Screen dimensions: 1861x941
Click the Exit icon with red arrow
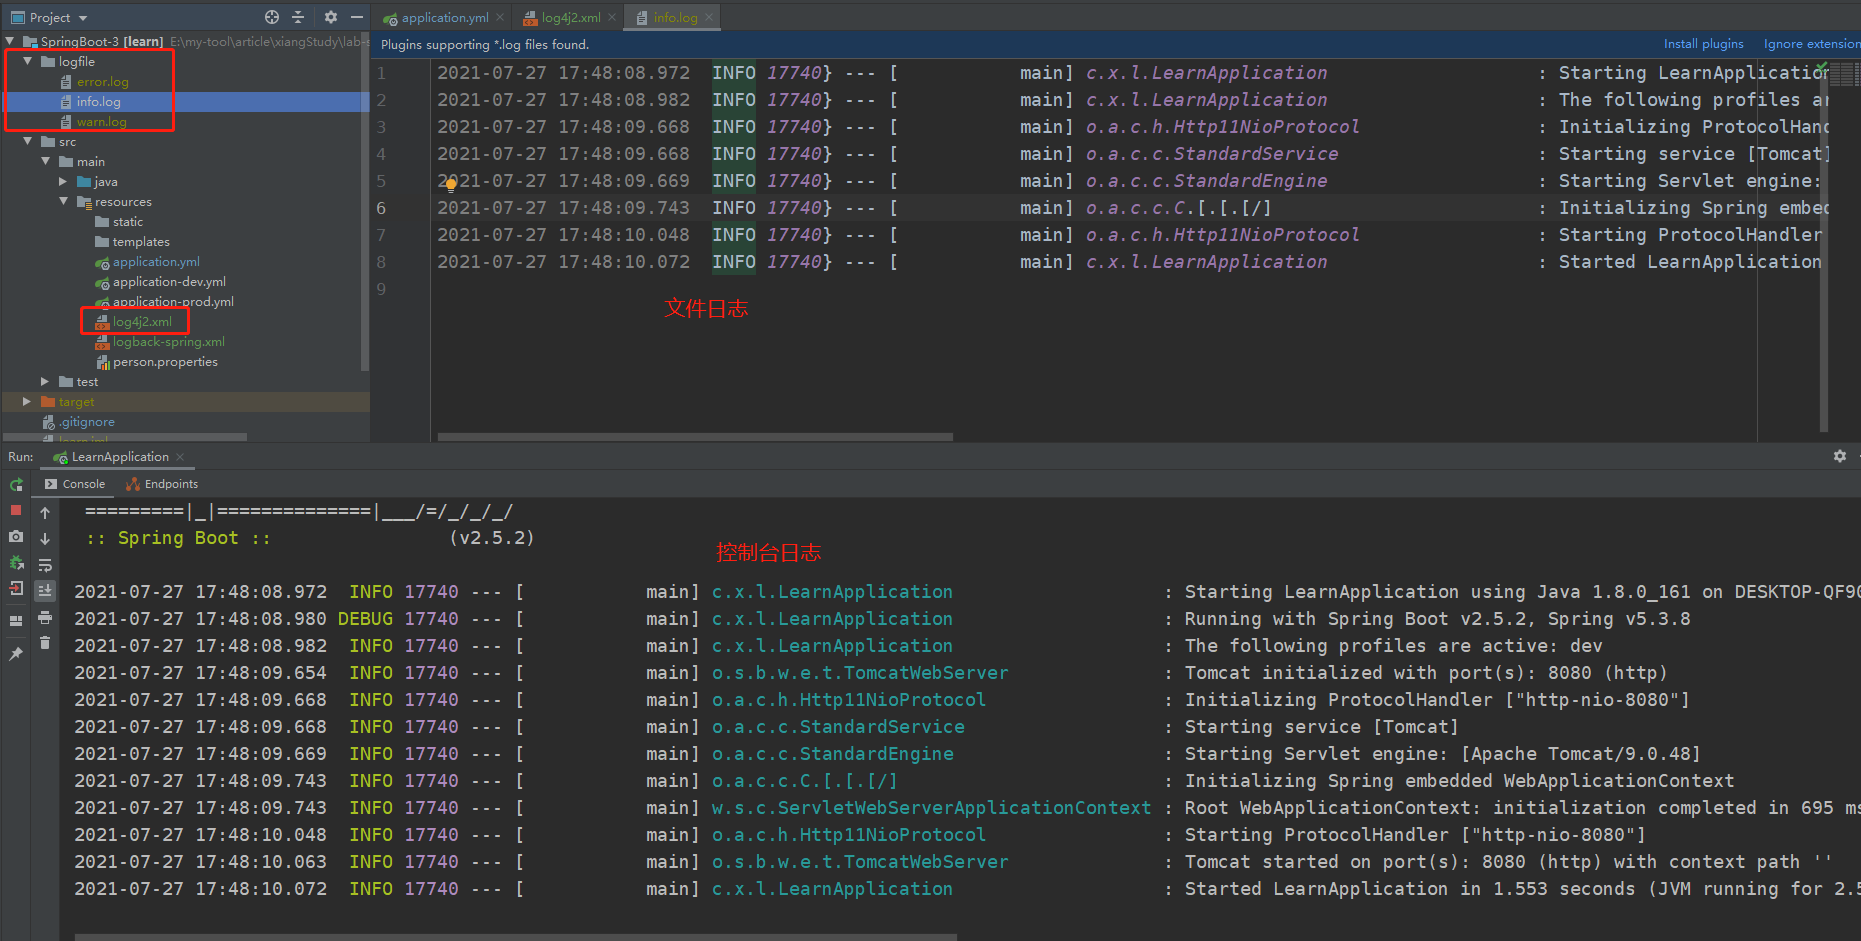[16, 589]
